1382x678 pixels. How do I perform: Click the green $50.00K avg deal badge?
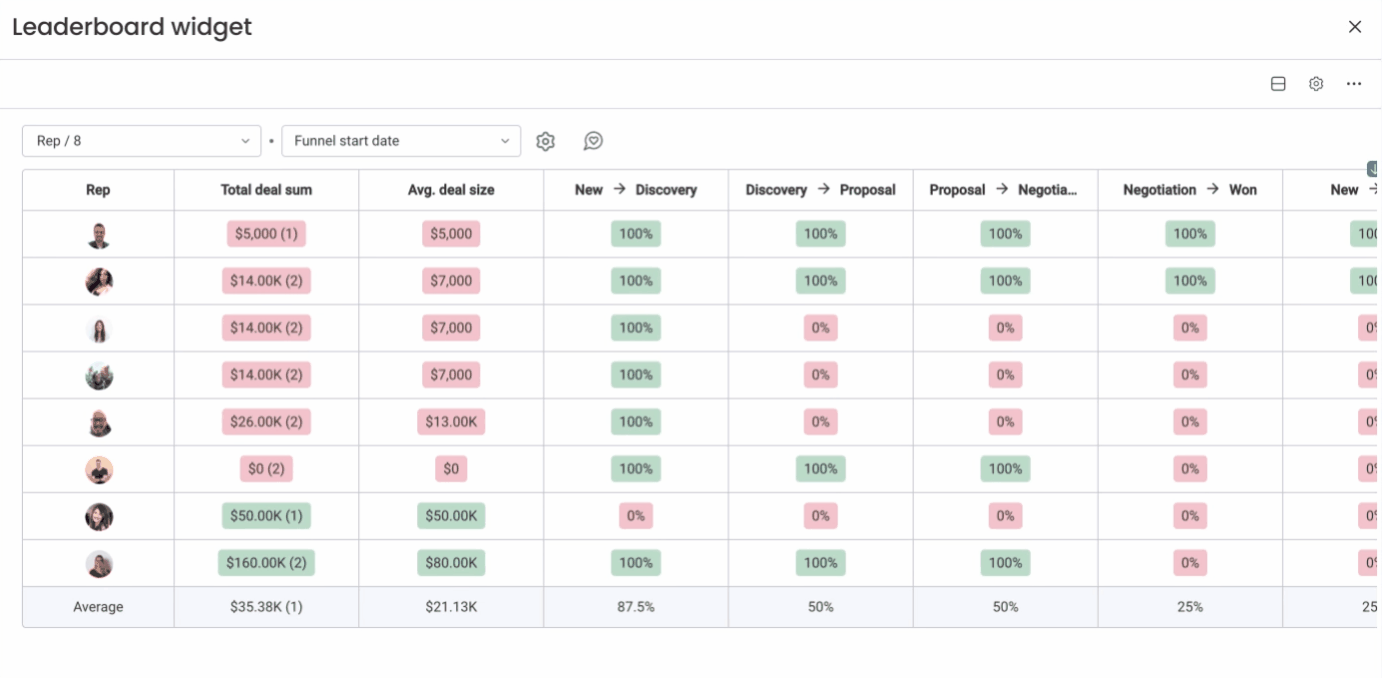coord(451,516)
